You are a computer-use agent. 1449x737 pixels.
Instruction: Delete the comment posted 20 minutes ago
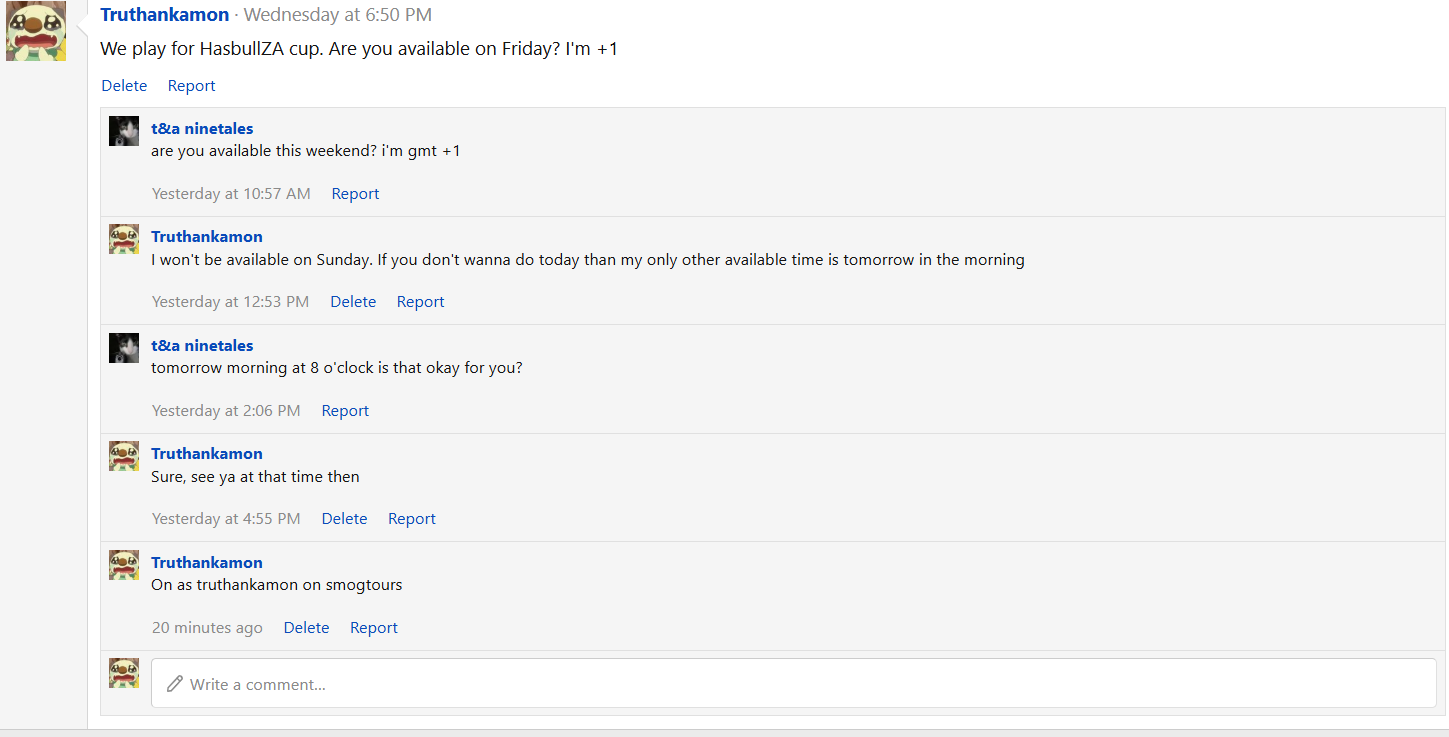click(x=306, y=628)
